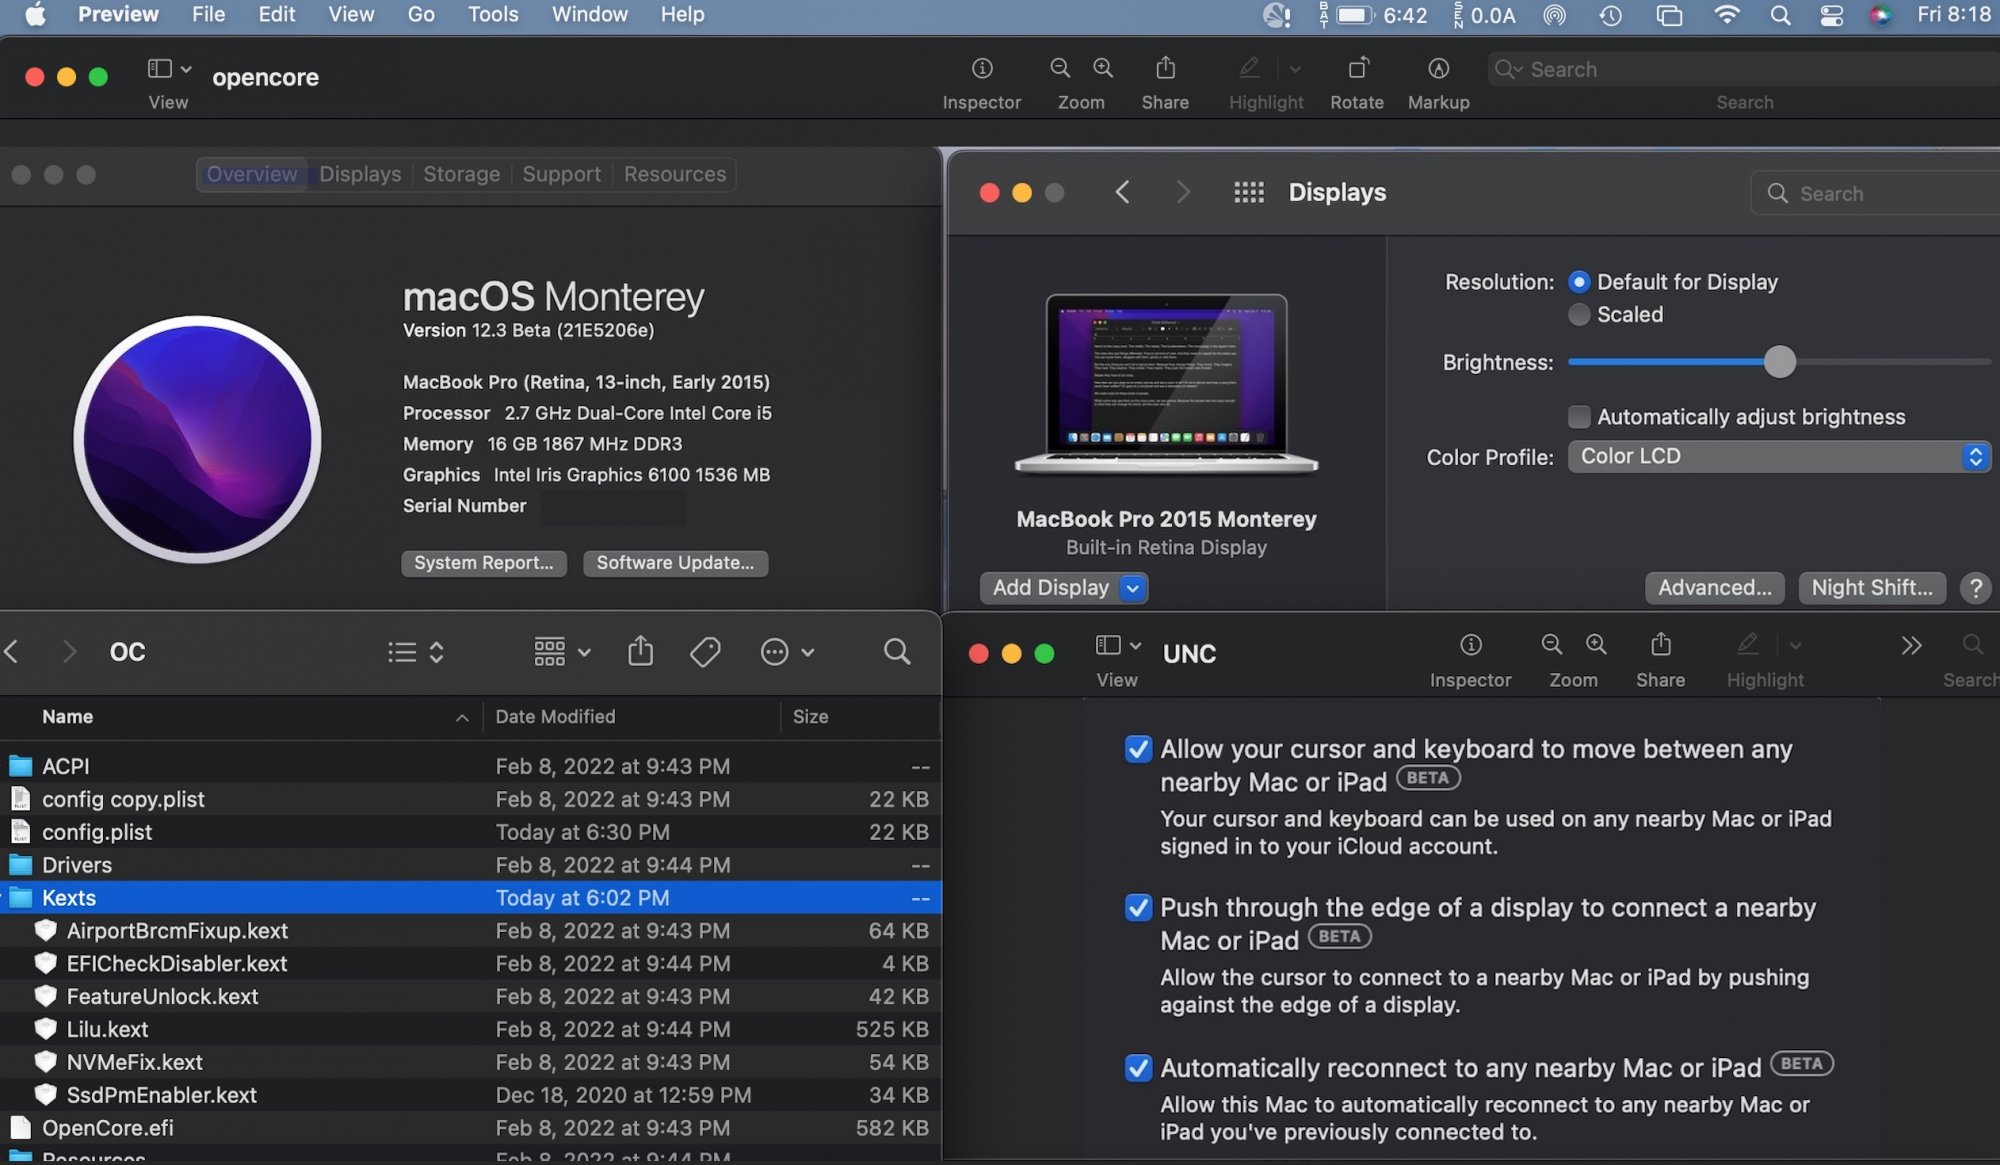
Task: Click the Night Shift button
Action: [1871, 588]
